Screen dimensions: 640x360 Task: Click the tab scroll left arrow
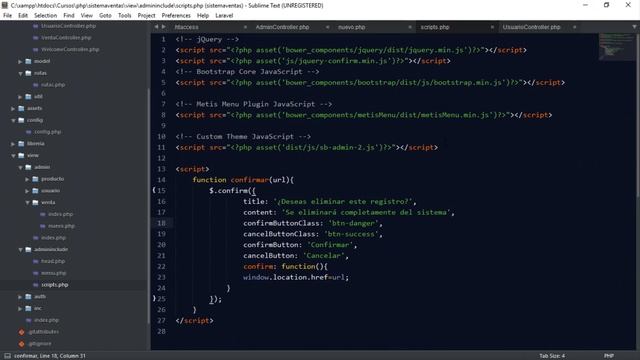(x=156, y=27)
